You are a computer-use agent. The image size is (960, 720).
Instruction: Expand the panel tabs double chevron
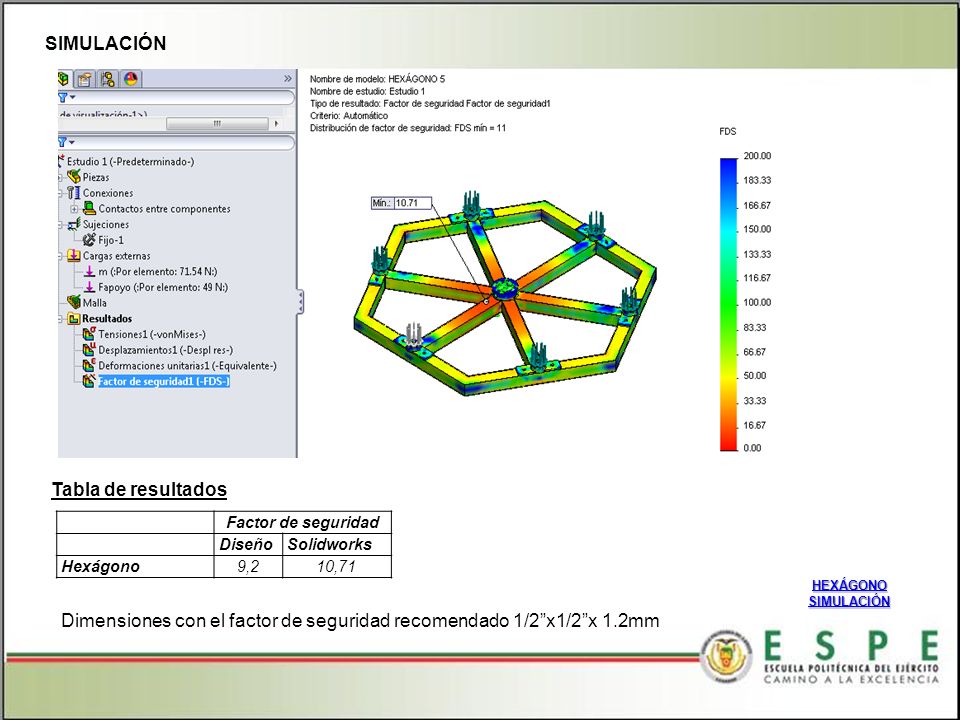click(288, 79)
